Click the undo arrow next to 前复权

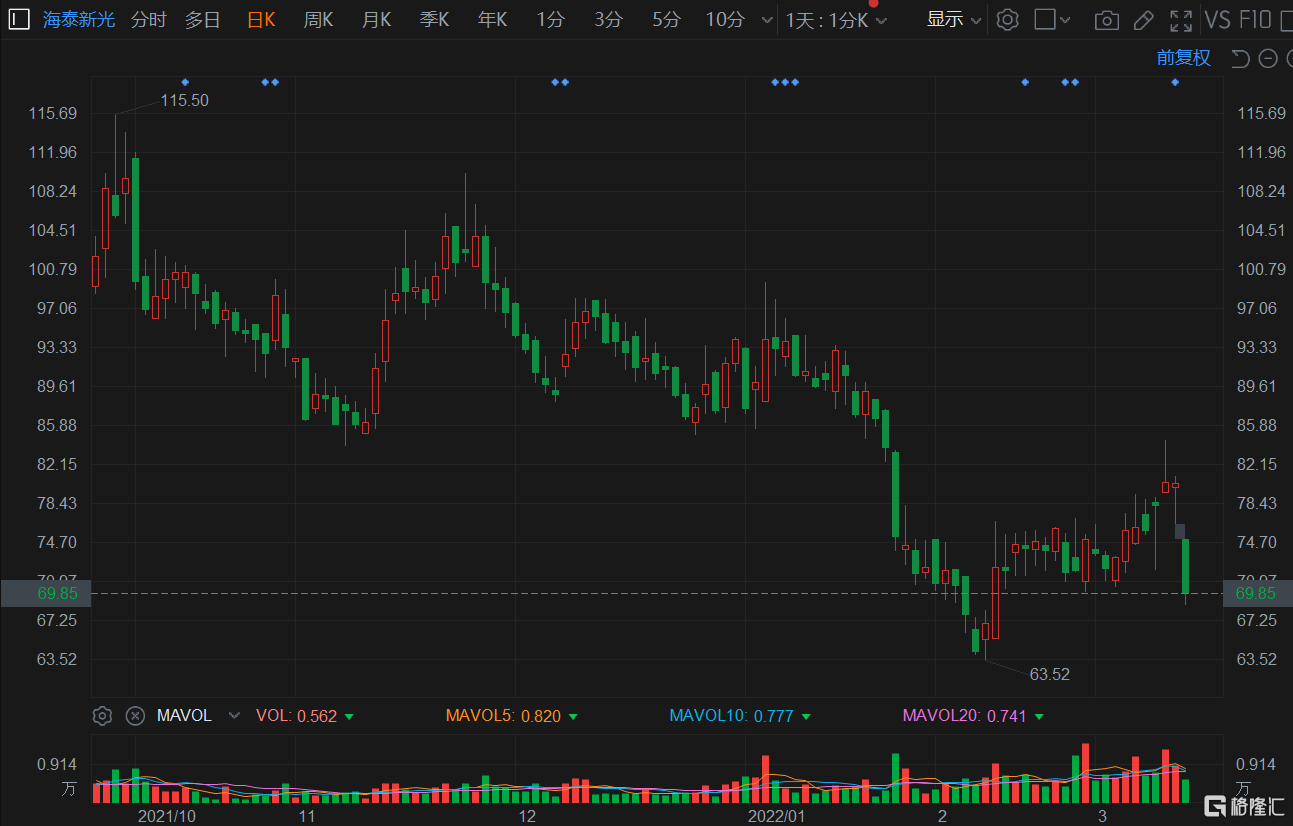[1240, 58]
